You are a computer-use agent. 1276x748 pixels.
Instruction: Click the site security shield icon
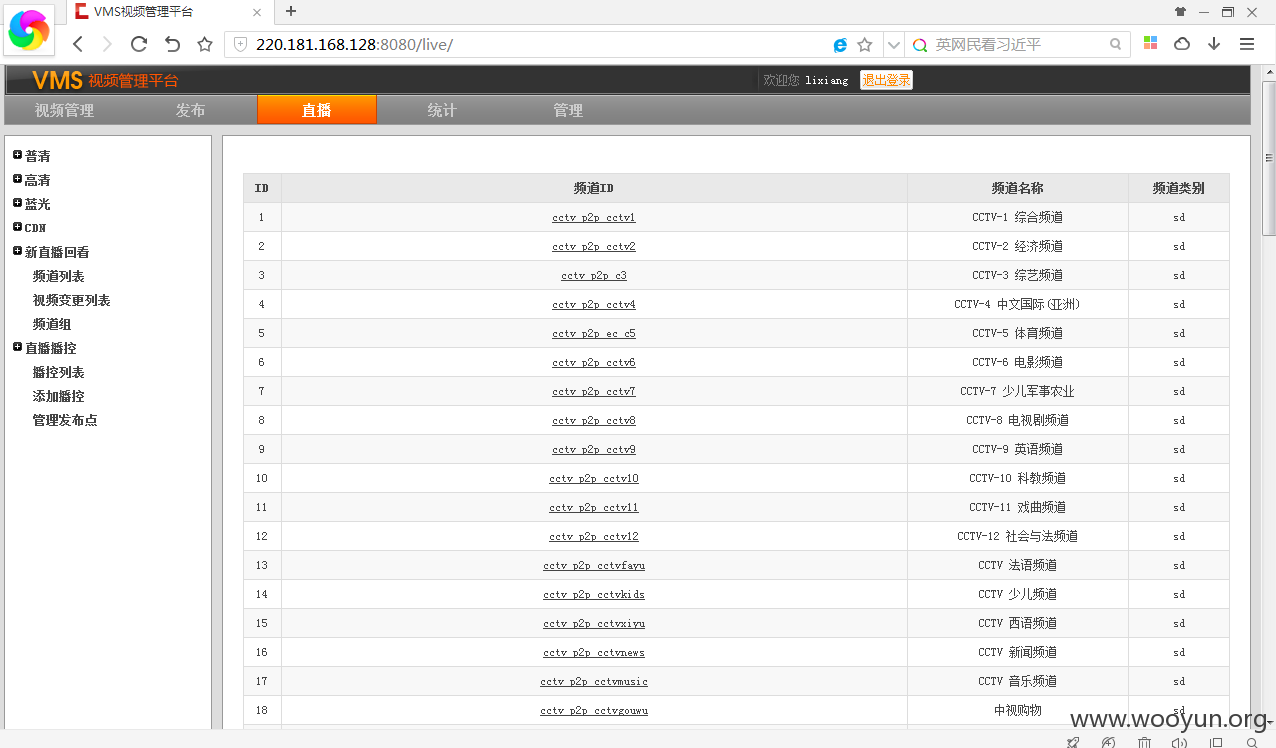[240, 44]
